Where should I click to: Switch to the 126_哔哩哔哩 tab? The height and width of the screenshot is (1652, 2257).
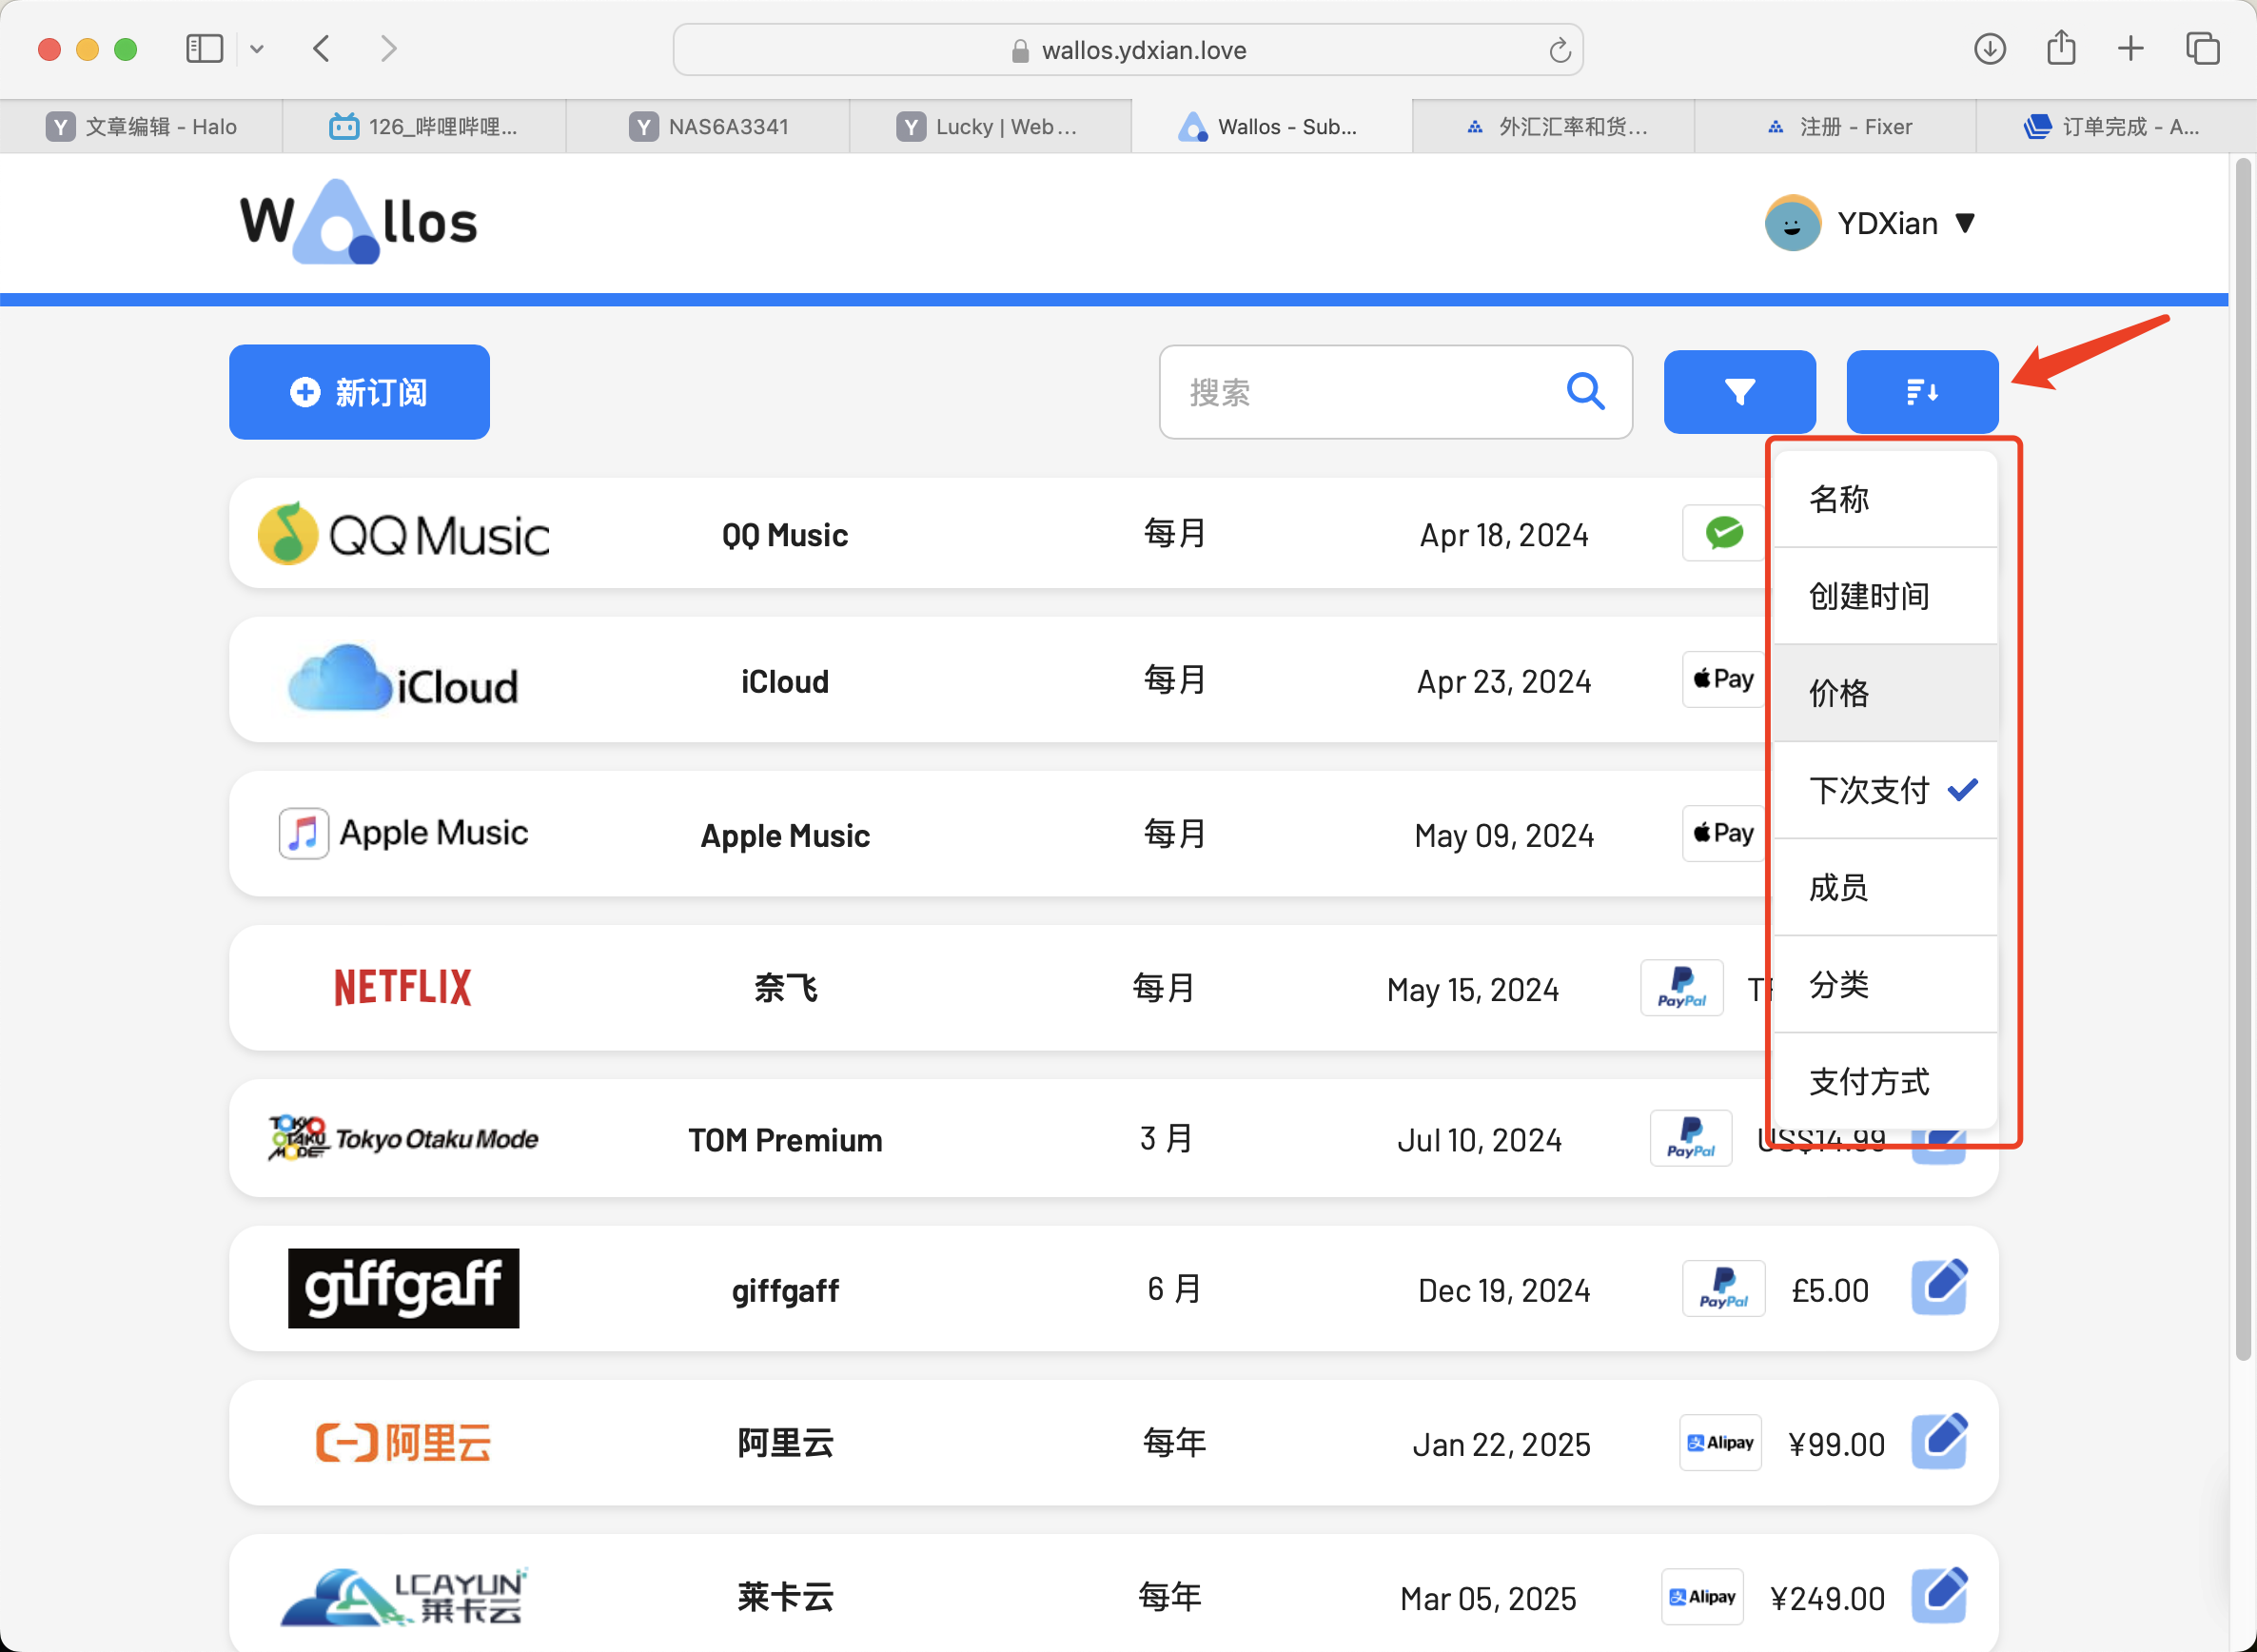click(x=424, y=127)
